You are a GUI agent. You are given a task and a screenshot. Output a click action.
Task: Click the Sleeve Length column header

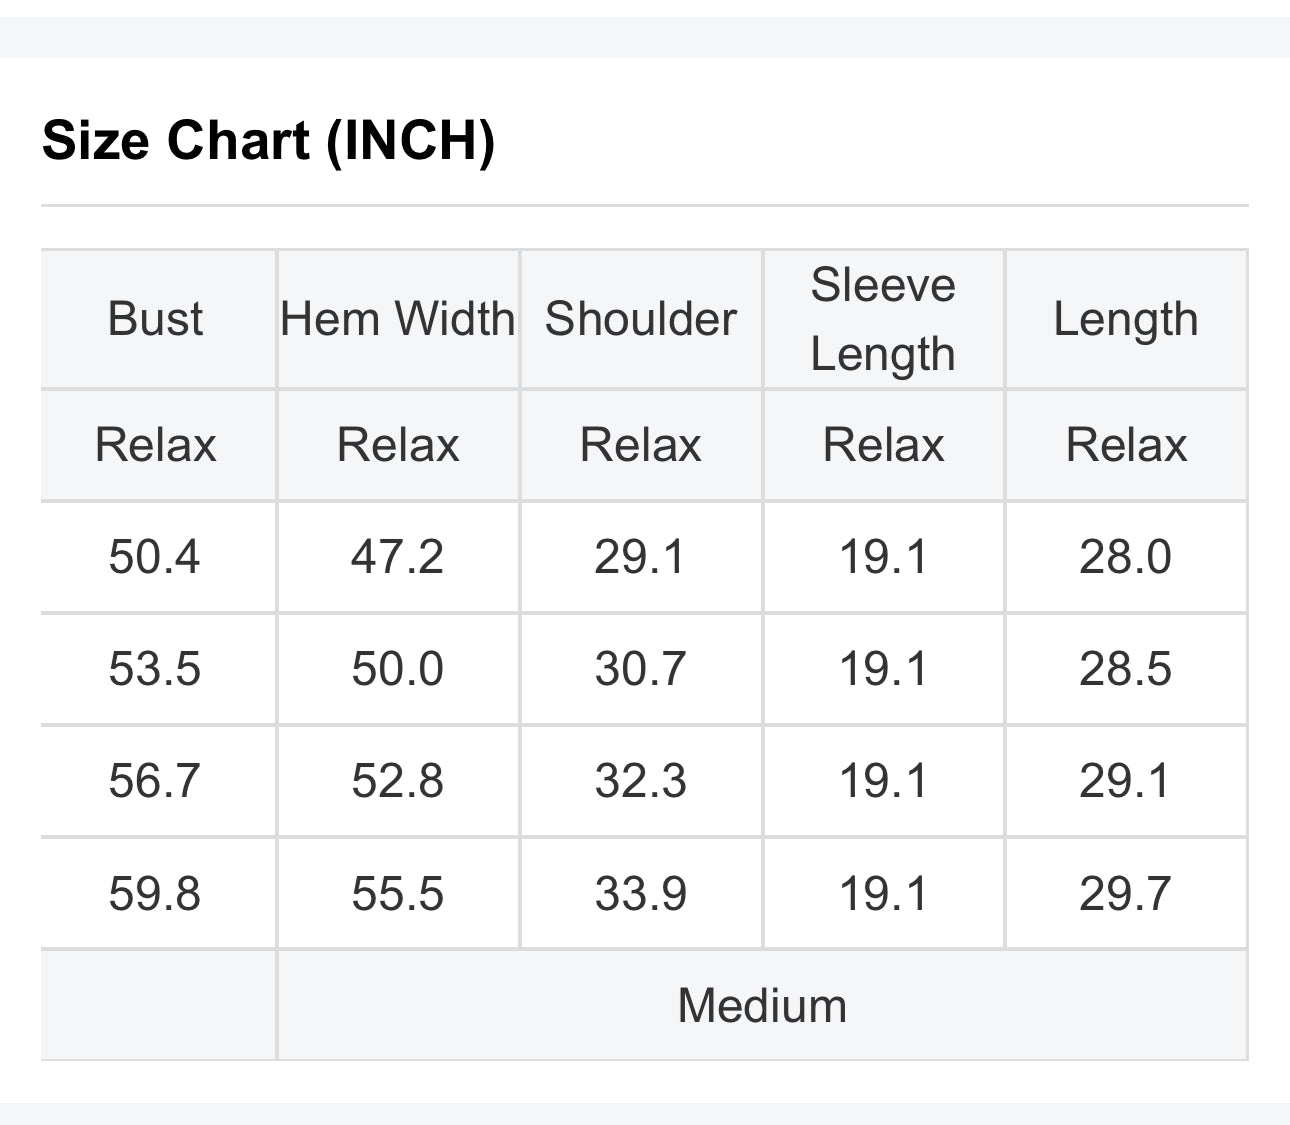pos(883,320)
